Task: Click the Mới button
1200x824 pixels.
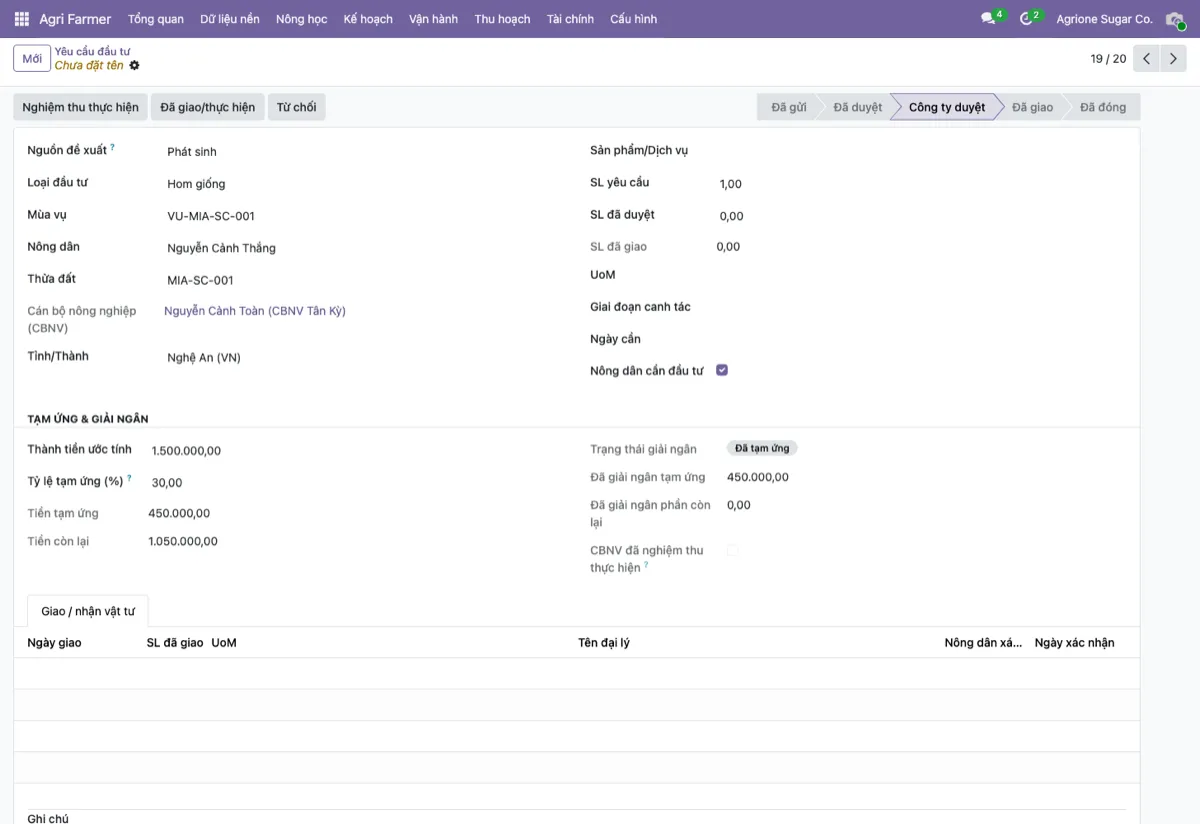Action: 32,59
